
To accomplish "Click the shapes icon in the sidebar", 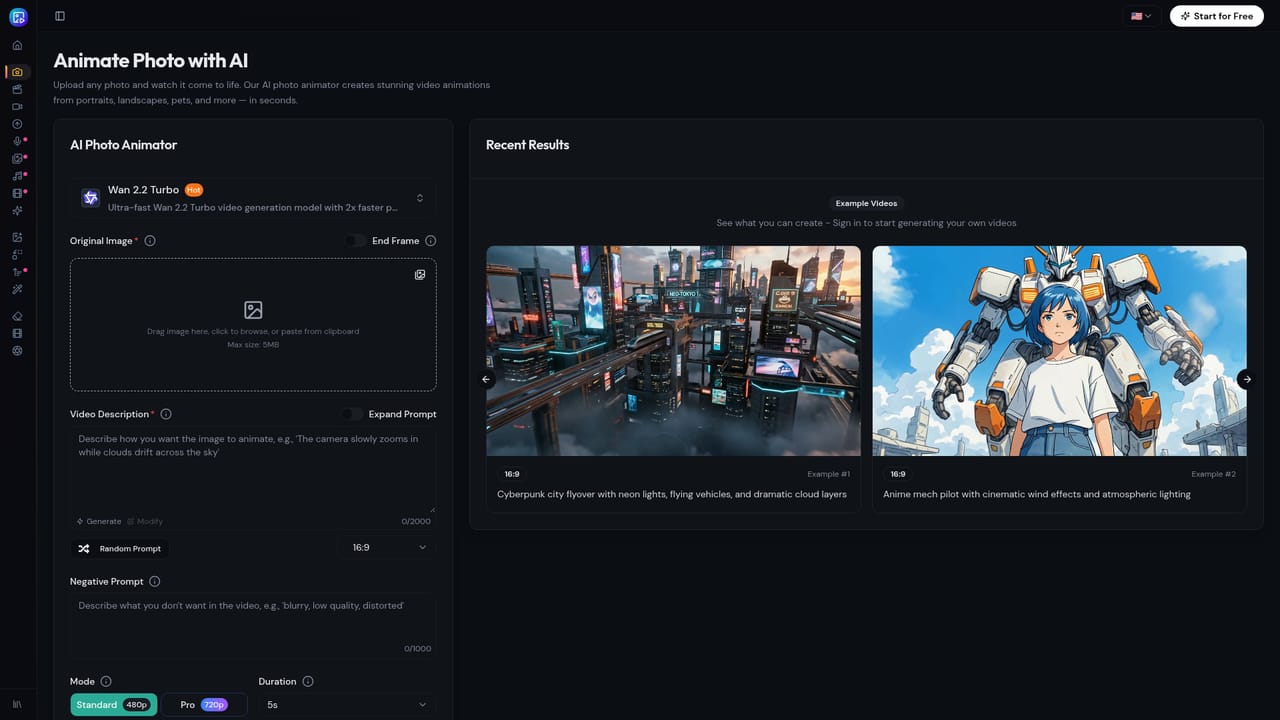I will (17, 254).
